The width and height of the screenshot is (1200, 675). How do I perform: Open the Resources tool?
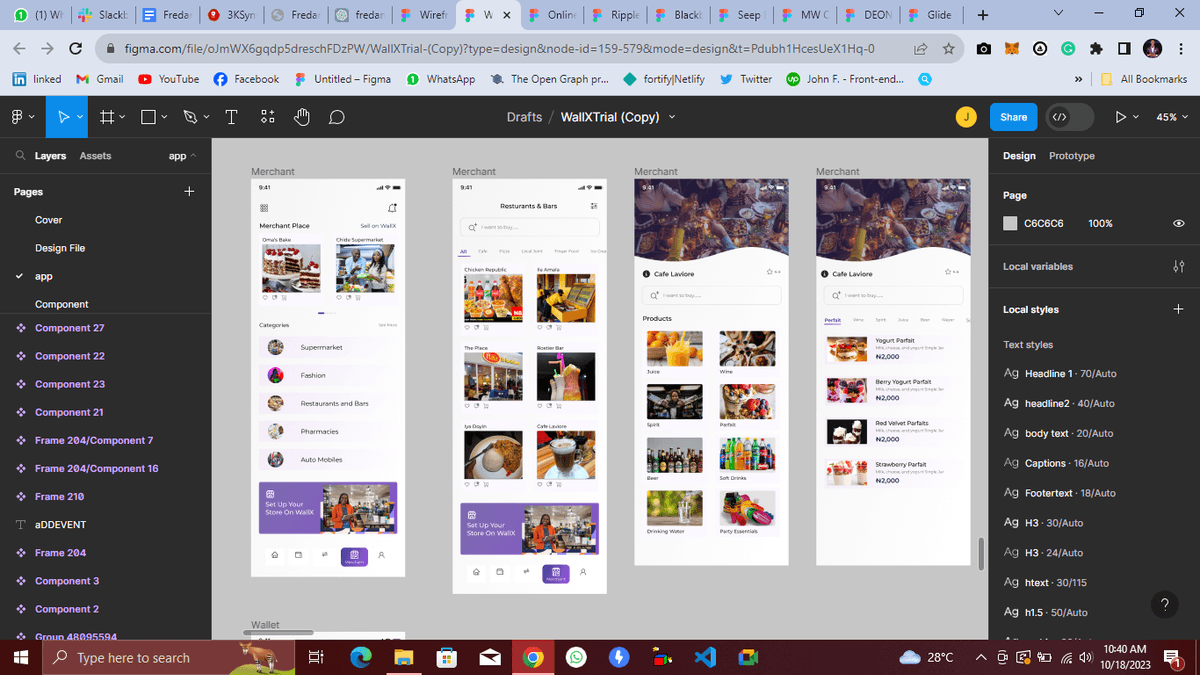coord(267,117)
